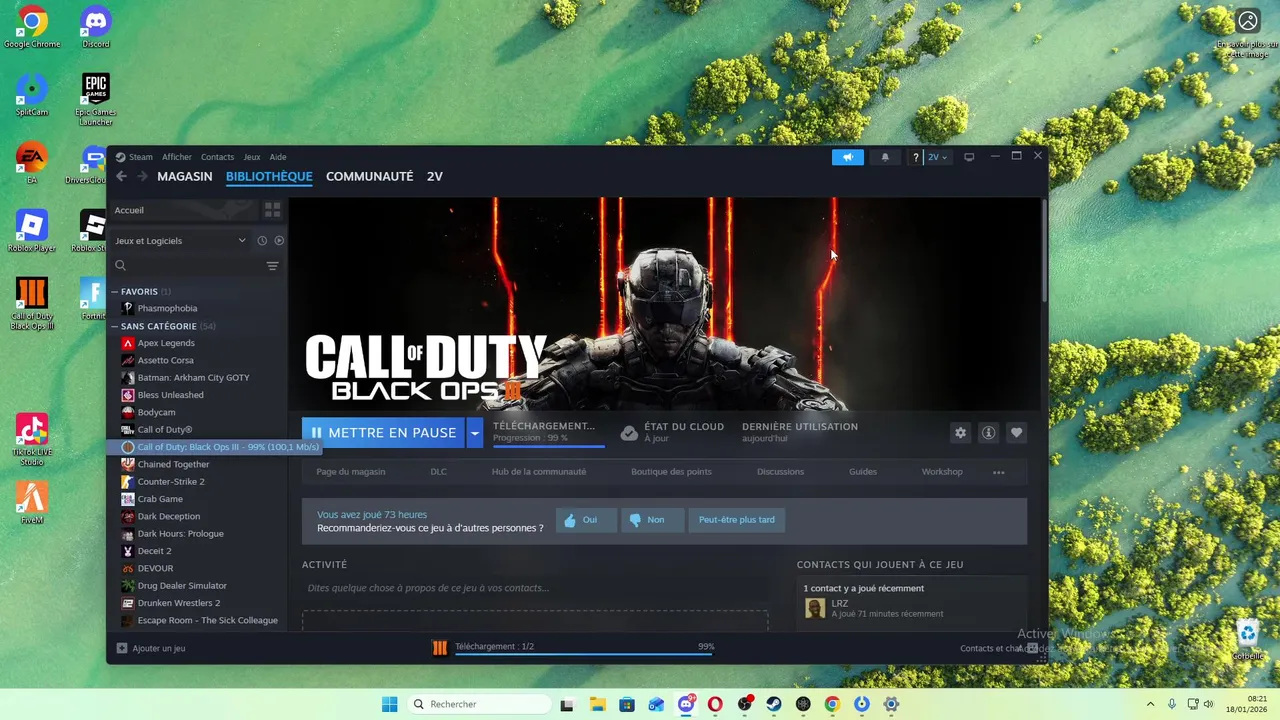The width and height of the screenshot is (1280, 720).
Task: Open the Steam menu
Action: [x=141, y=157]
